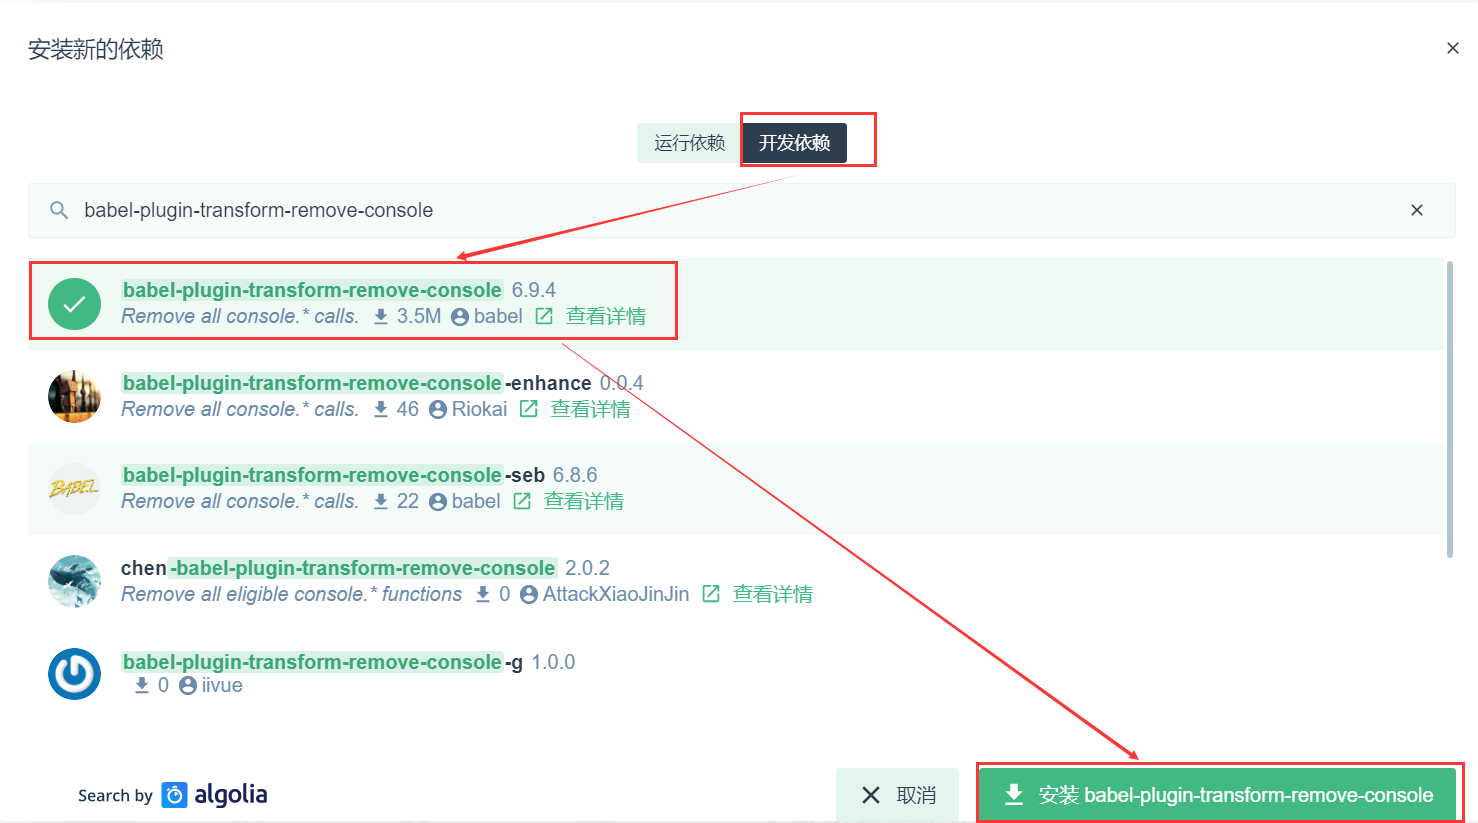
Task: Switch to the 开发依赖 tab
Action: (794, 143)
